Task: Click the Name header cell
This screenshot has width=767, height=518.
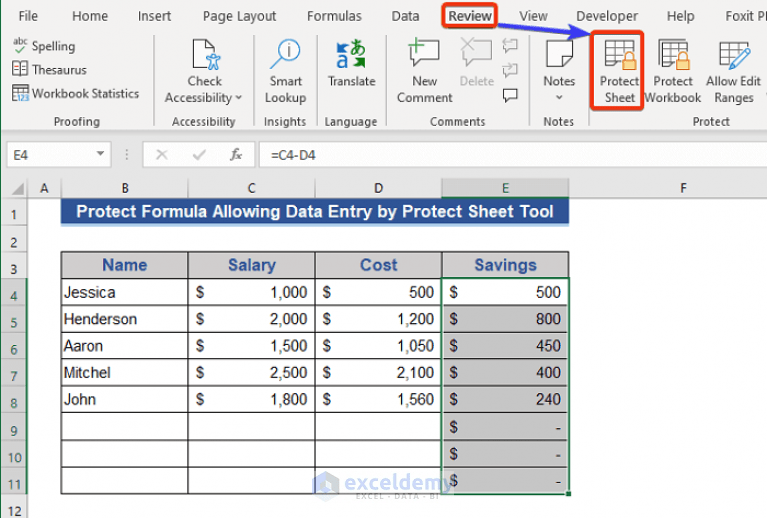Action: (x=125, y=265)
